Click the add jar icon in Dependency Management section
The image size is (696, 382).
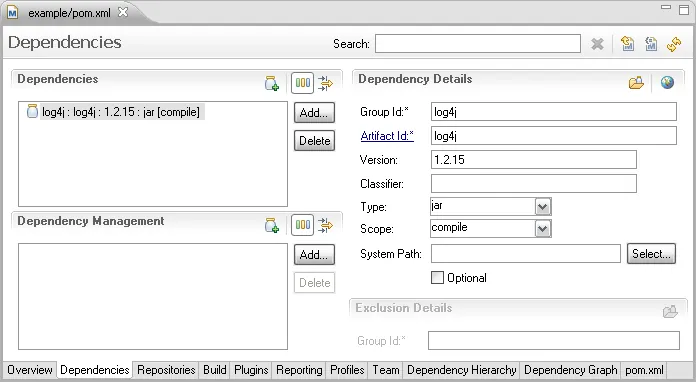(x=271, y=225)
